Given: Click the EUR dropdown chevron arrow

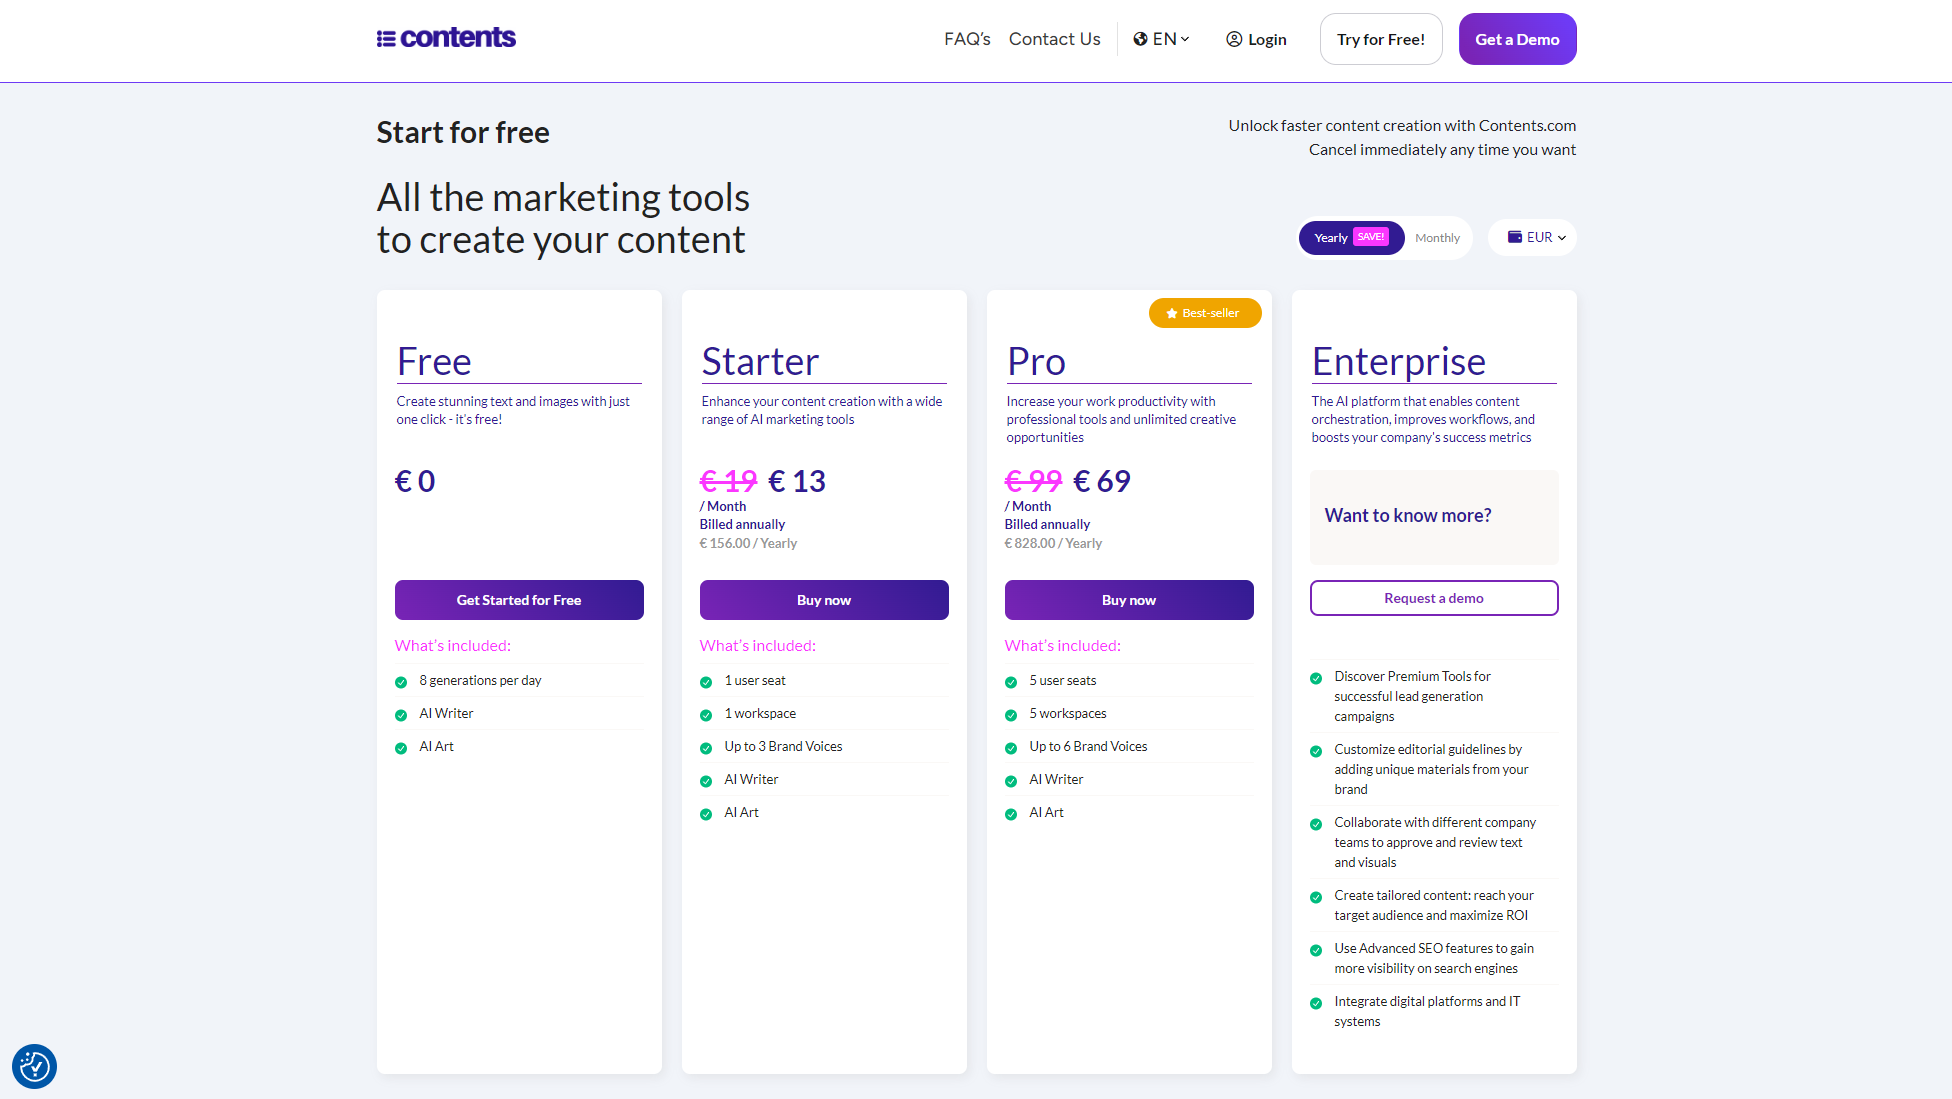Looking at the screenshot, I should (1562, 238).
